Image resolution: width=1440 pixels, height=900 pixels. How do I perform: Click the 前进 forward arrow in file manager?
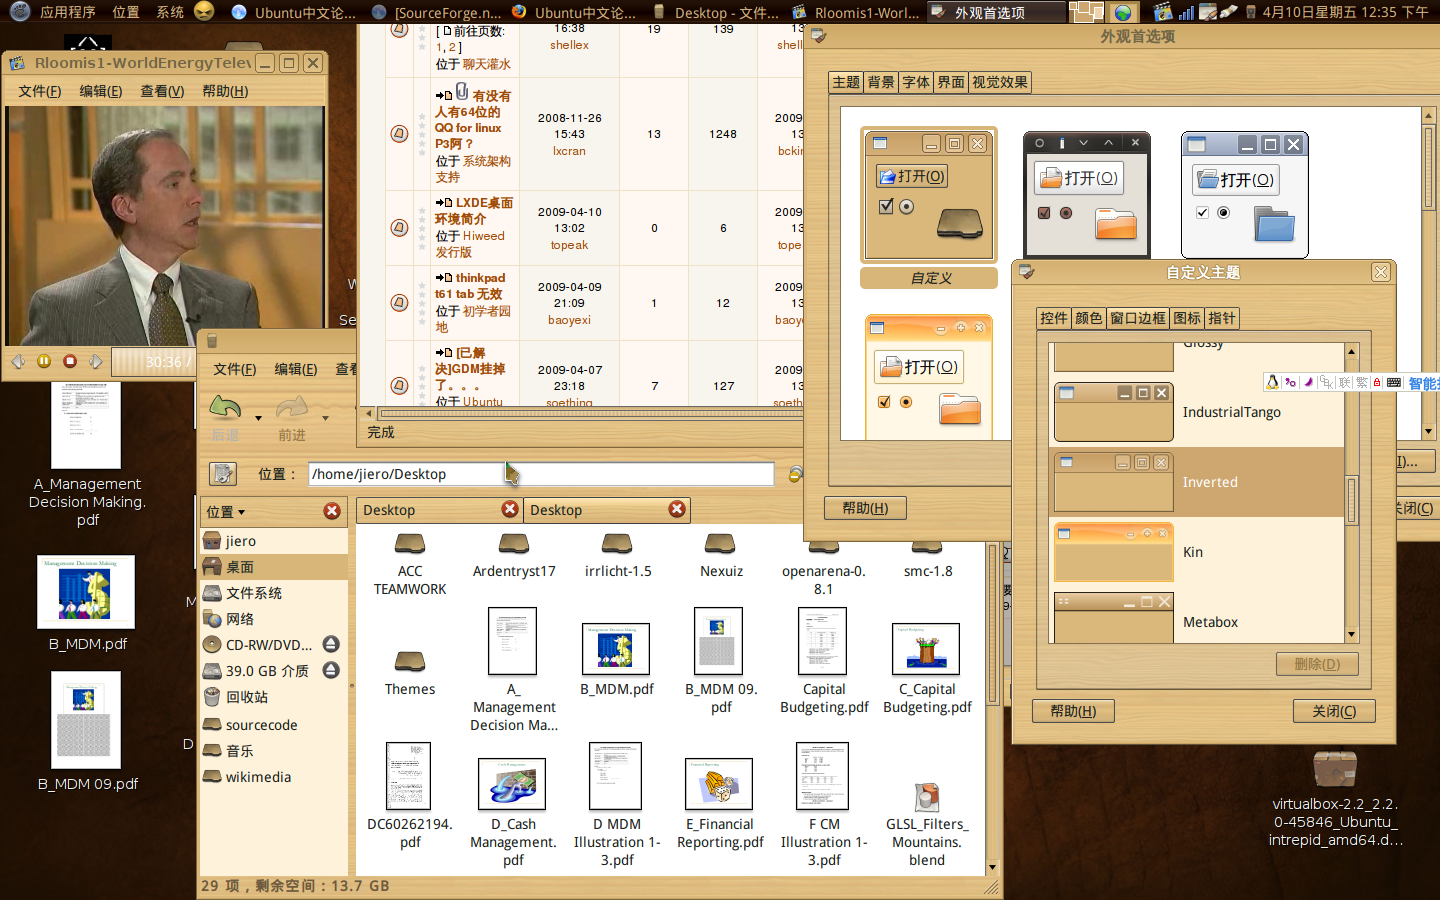click(x=292, y=408)
